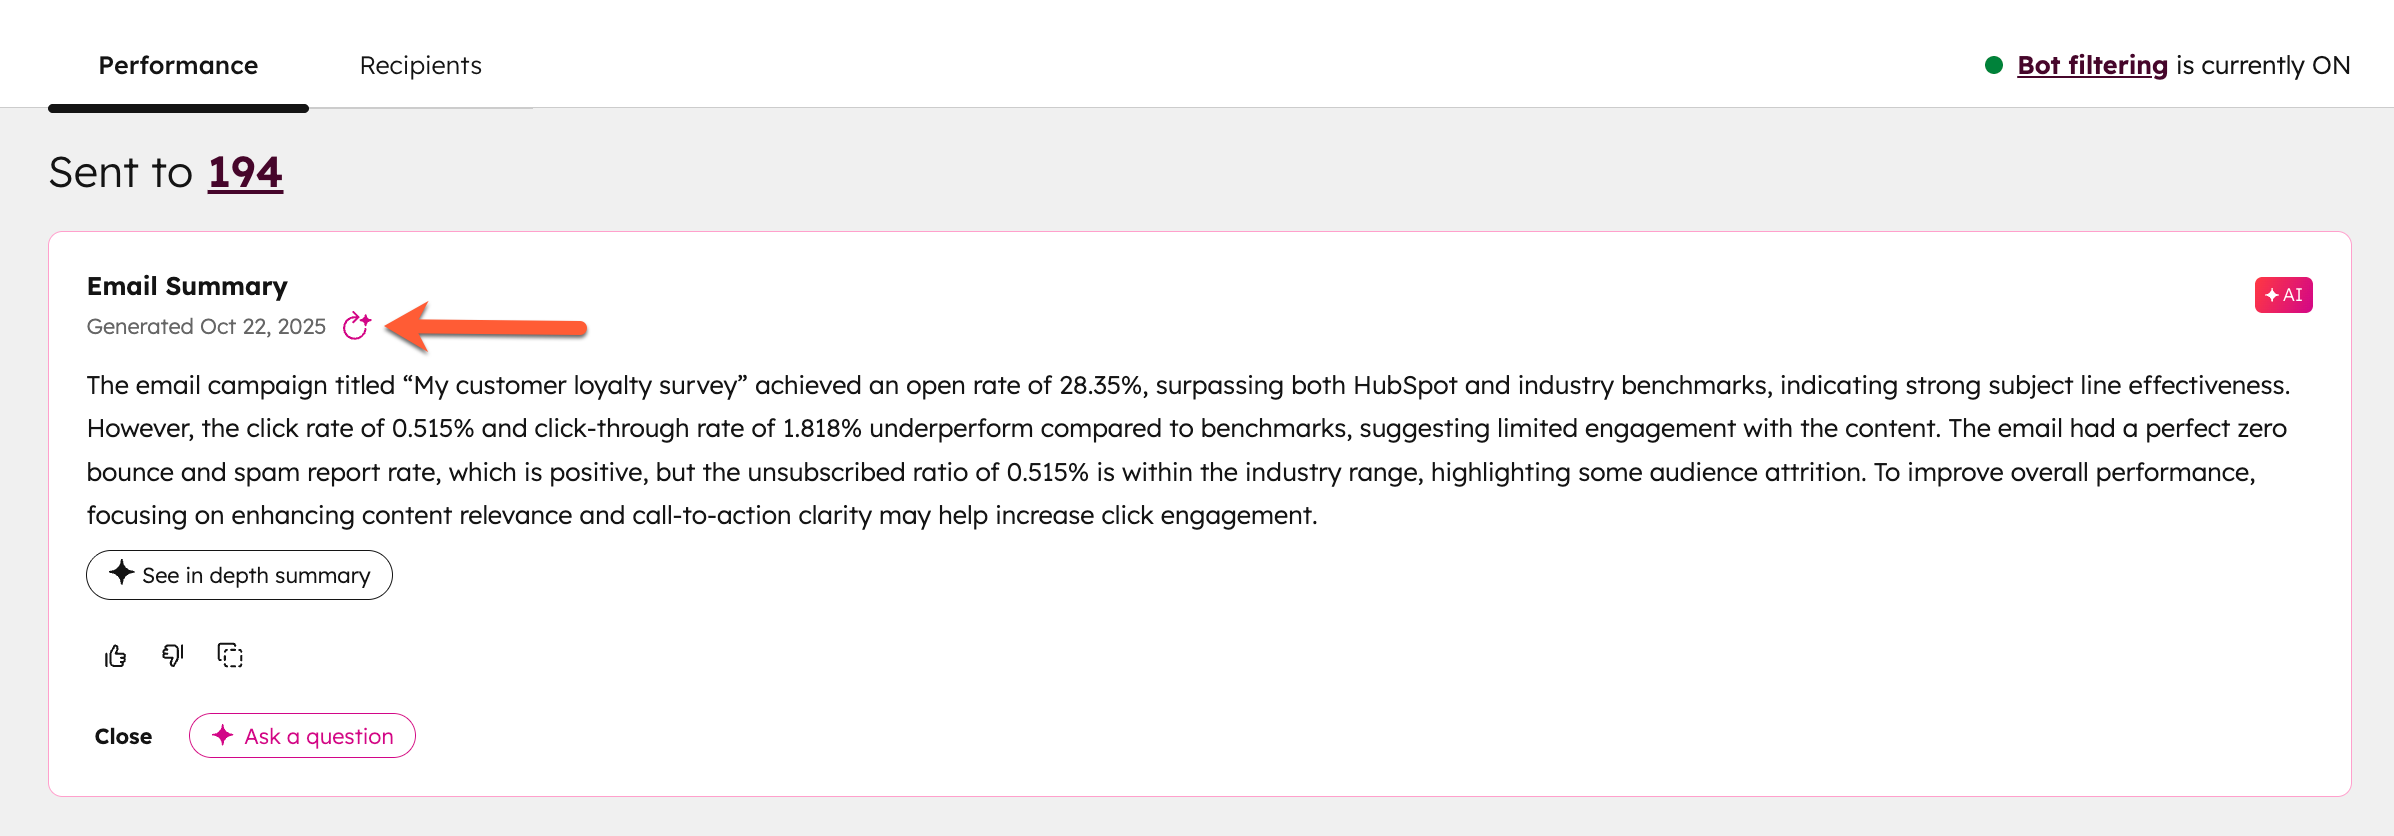This screenshot has width=2394, height=836.
Task: Click the sparkle icon beside See in depth summary
Action: coord(122,573)
